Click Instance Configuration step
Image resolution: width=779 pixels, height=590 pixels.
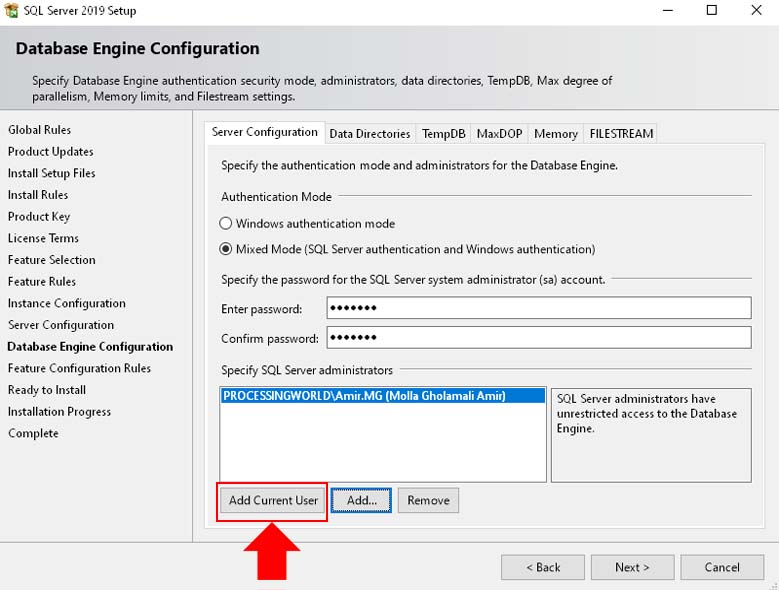[67, 303]
